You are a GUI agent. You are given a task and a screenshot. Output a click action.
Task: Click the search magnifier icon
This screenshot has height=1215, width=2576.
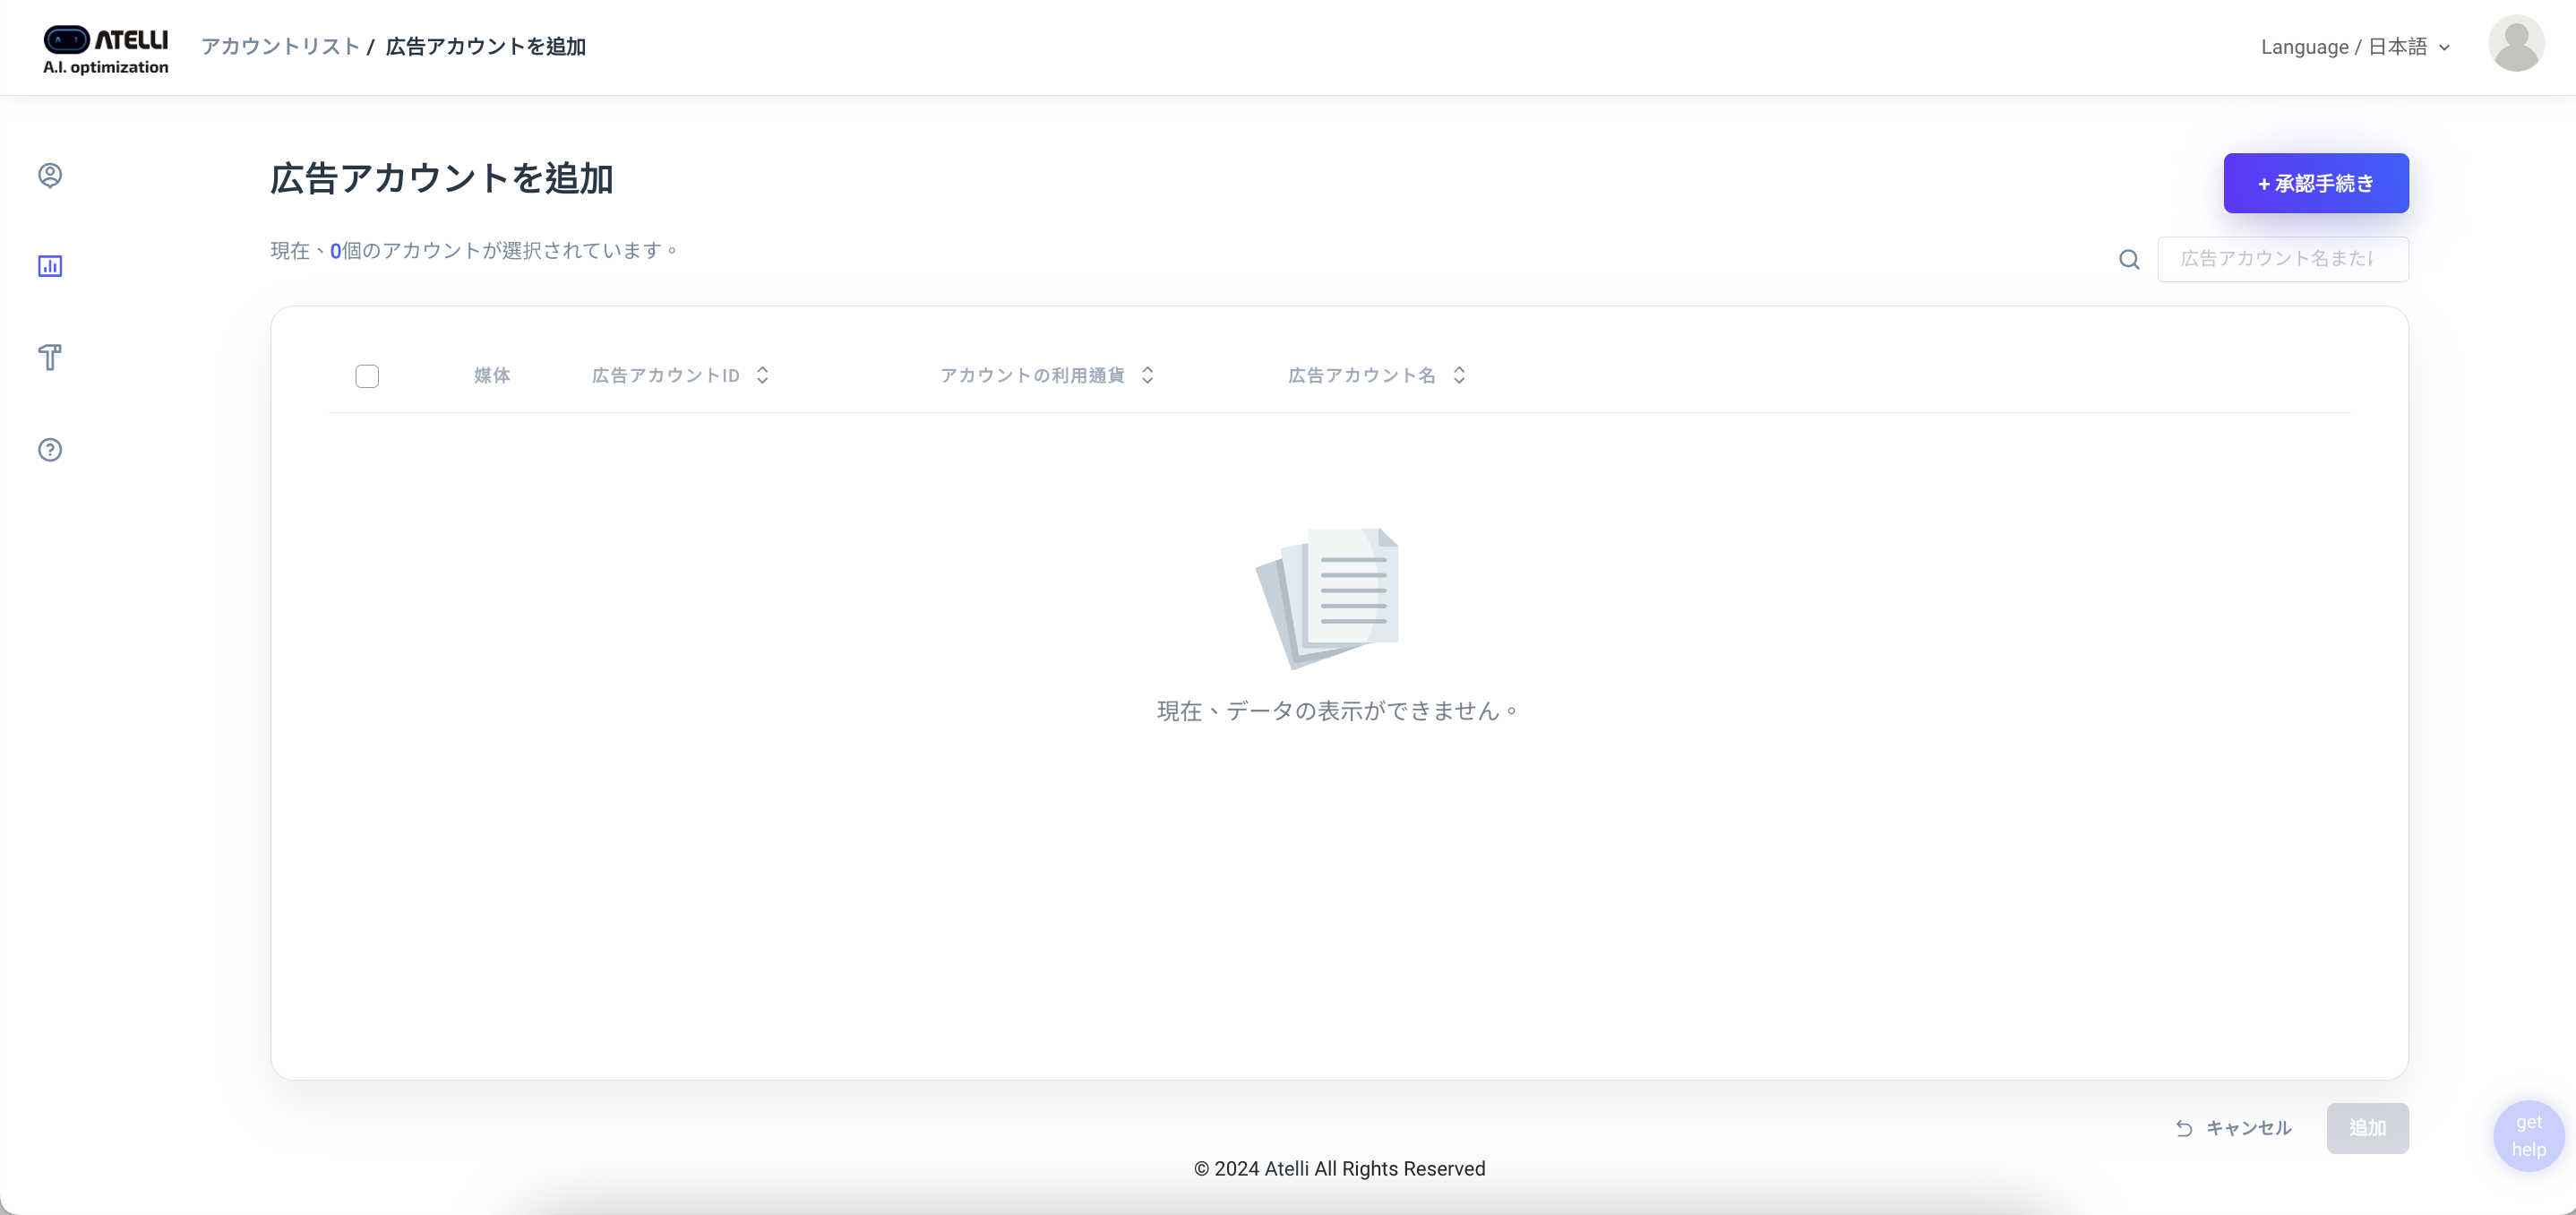(x=2129, y=260)
